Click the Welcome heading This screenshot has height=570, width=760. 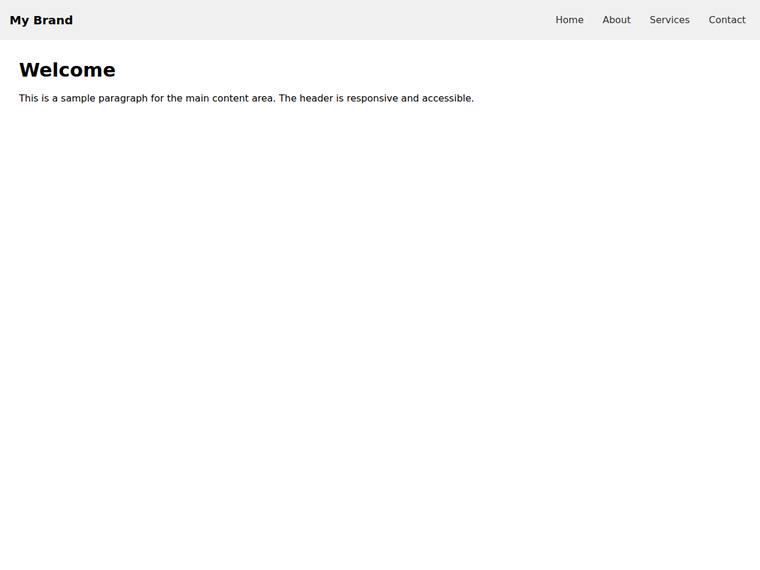67,70
